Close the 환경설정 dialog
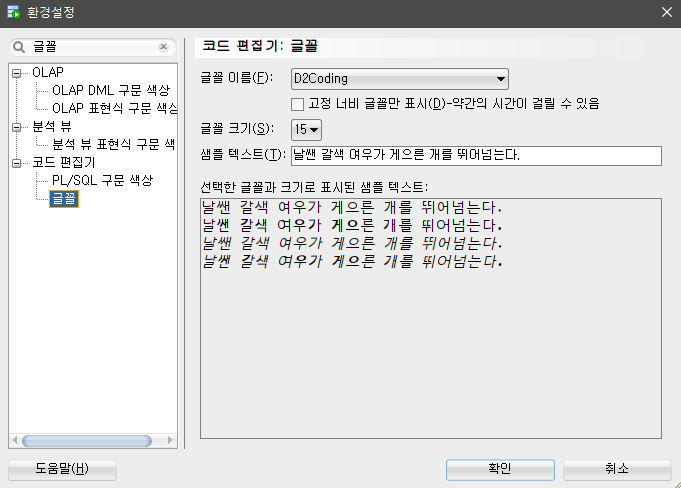This screenshot has height=488, width=681. 667,12
